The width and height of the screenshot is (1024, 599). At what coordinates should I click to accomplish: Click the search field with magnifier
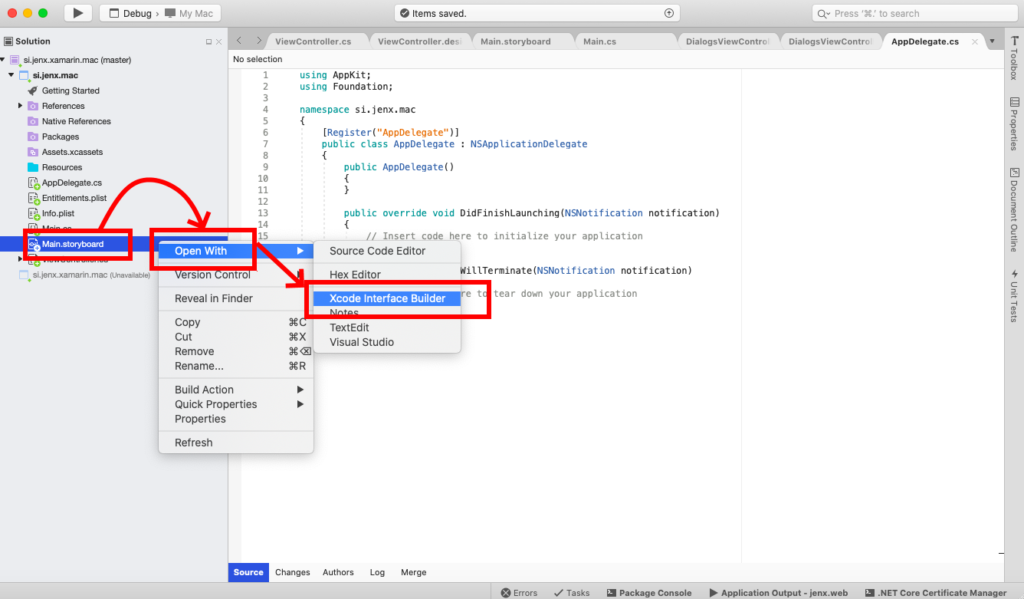(x=914, y=13)
